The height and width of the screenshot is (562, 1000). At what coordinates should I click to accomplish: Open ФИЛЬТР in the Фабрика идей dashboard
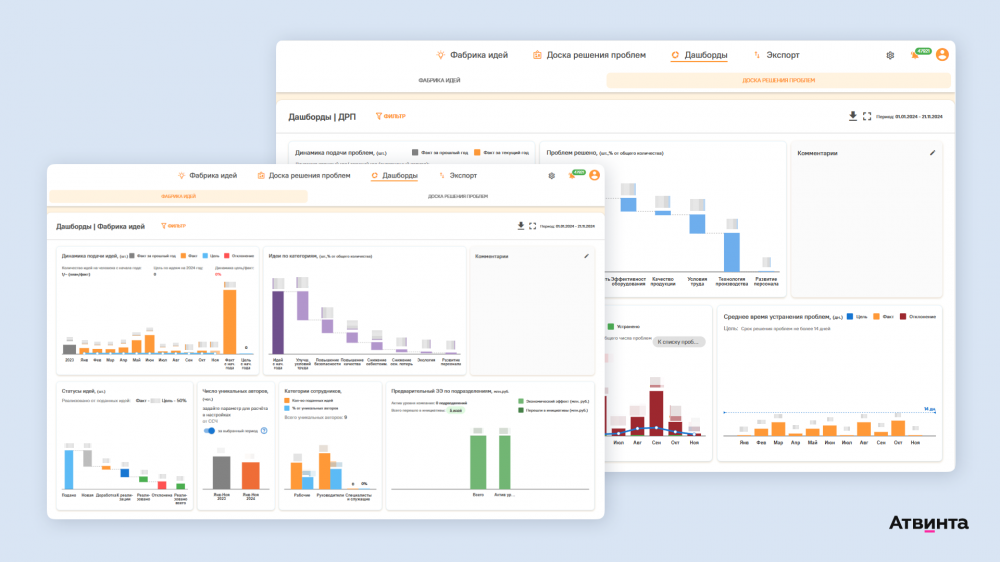[173, 226]
